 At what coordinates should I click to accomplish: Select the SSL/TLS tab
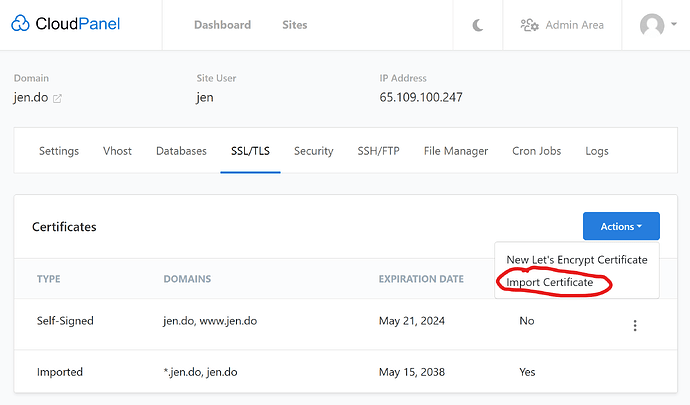click(250, 151)
